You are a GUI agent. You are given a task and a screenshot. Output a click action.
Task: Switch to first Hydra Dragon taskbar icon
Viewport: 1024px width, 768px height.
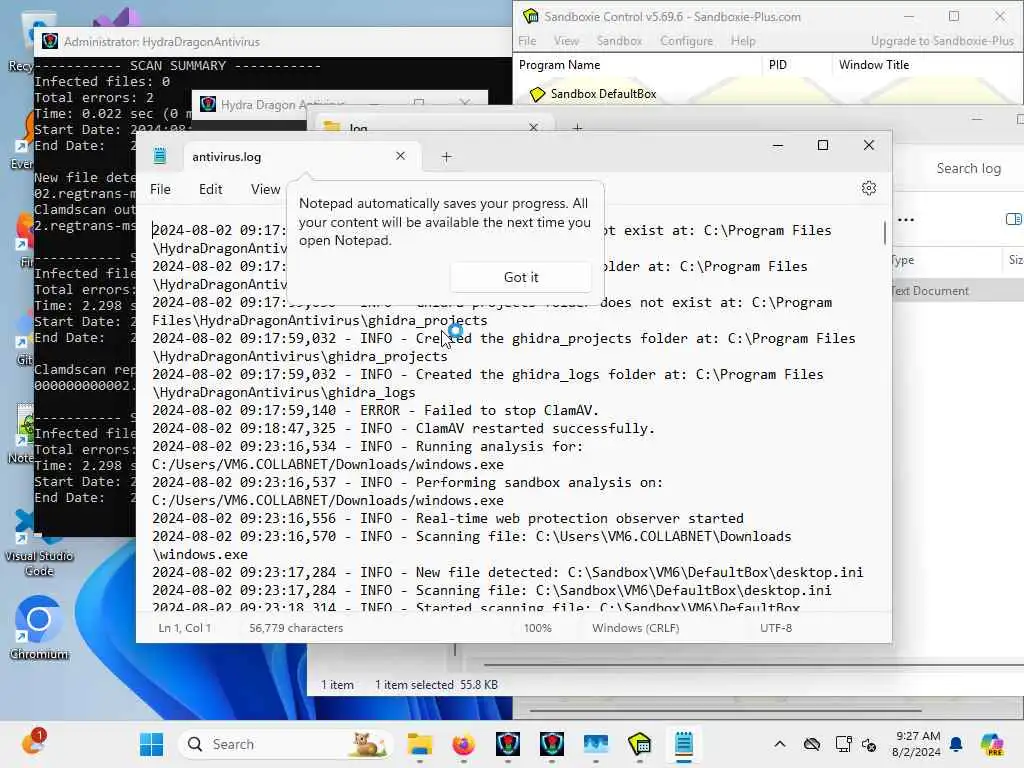pyautogui.click(x=507, y=744)
